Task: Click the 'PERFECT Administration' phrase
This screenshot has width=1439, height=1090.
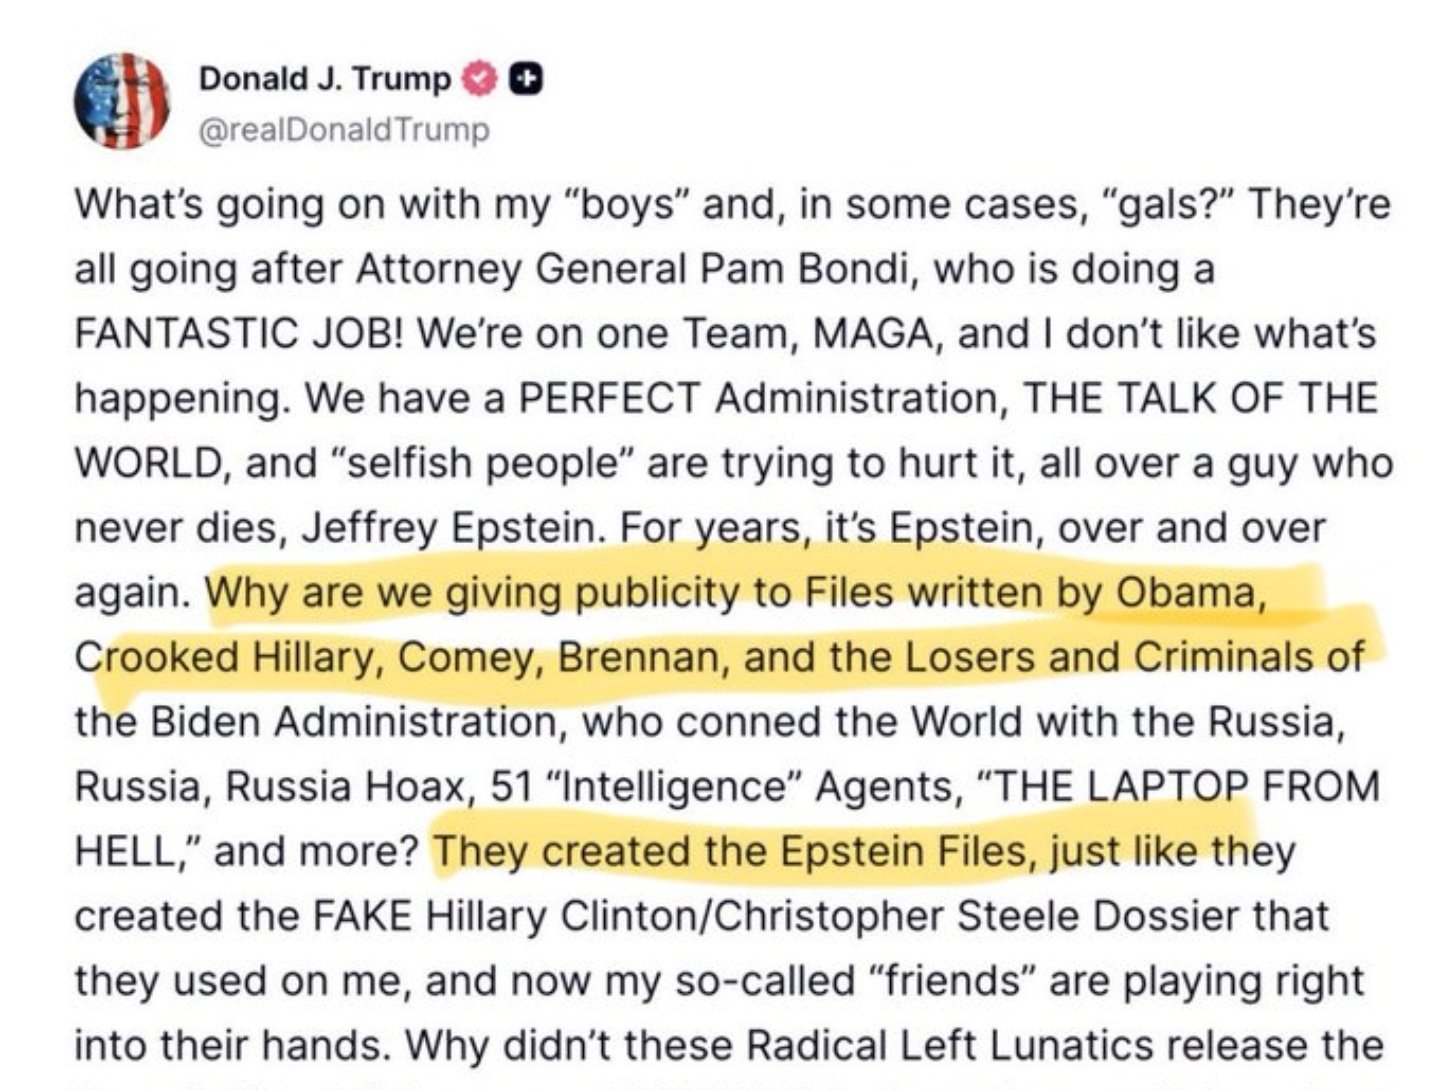Action: point(760,399)
